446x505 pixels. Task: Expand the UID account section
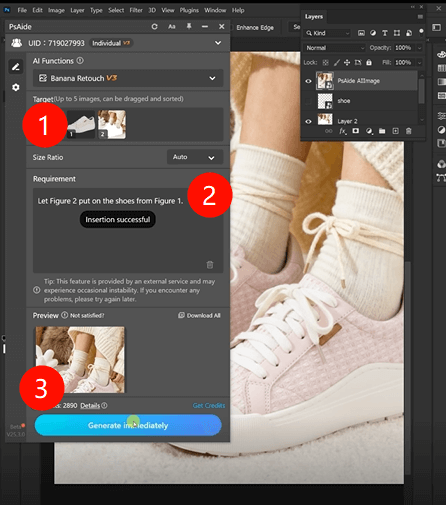coord(218,43)
